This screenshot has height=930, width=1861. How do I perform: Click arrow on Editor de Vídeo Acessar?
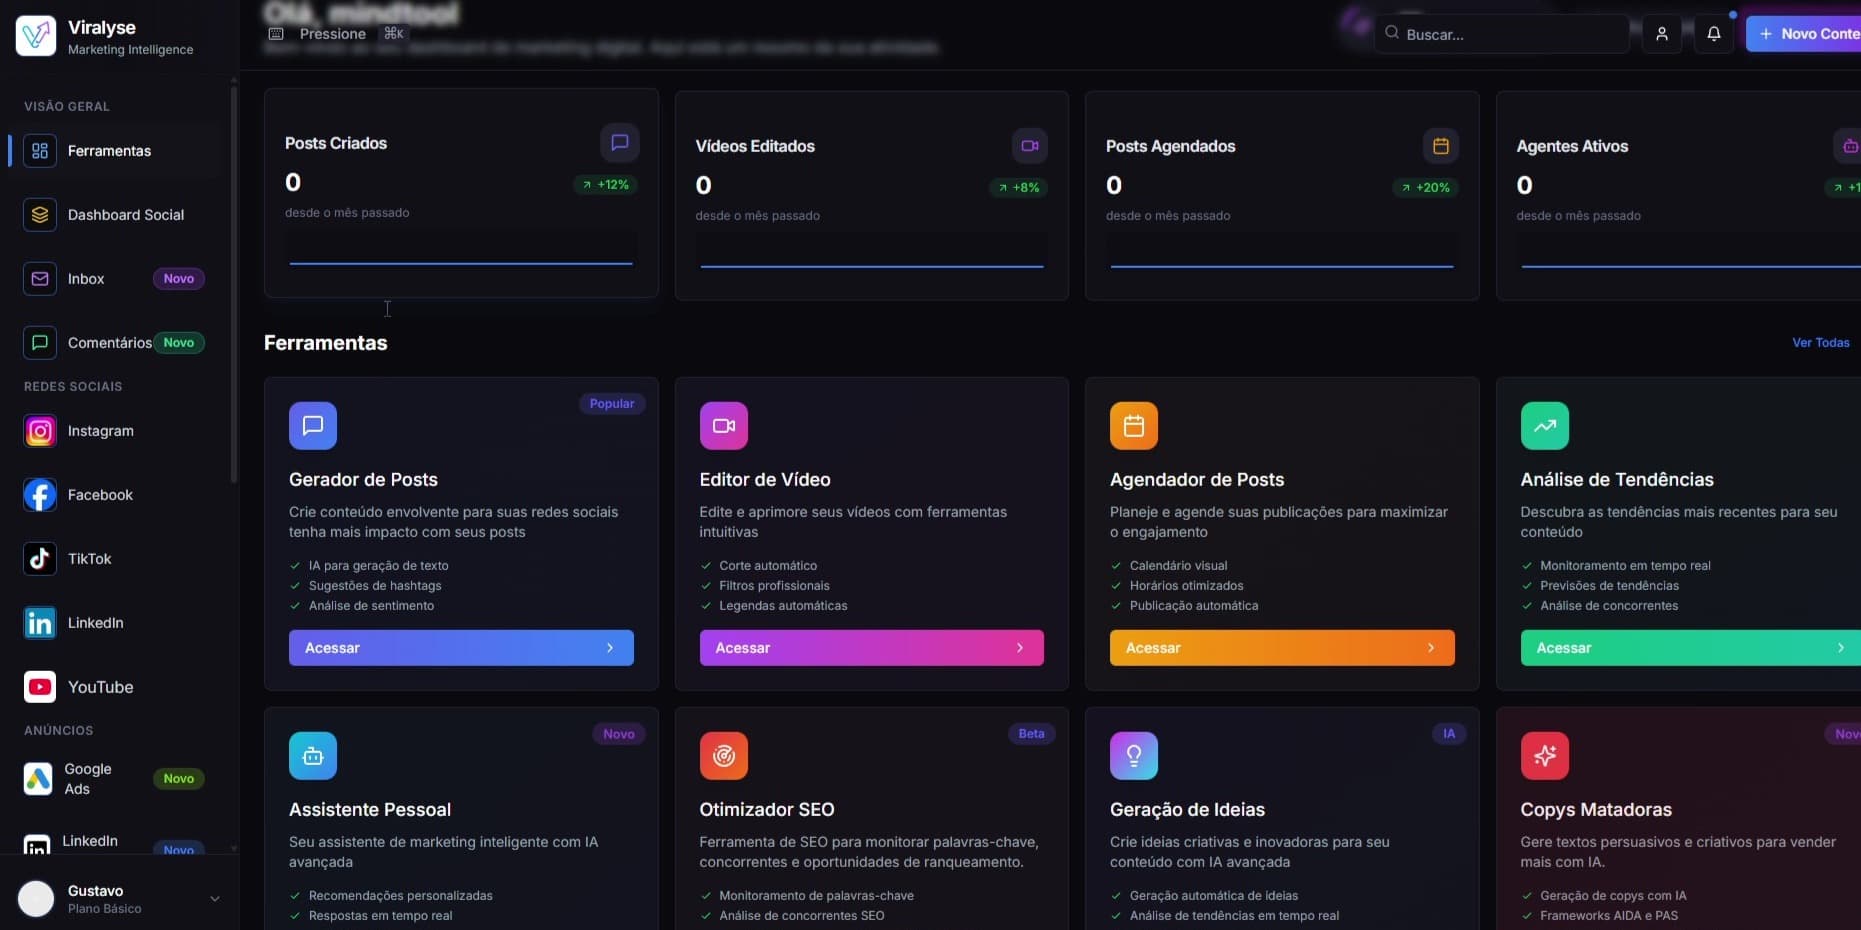[x=1019, y=648]
